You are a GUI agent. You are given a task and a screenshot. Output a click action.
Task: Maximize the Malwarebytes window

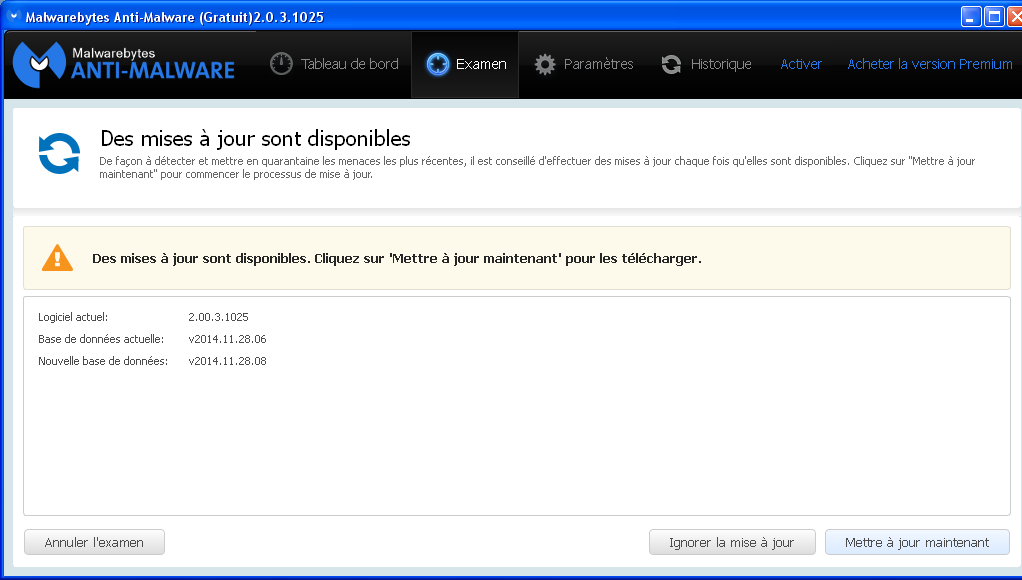pos(994,16)
